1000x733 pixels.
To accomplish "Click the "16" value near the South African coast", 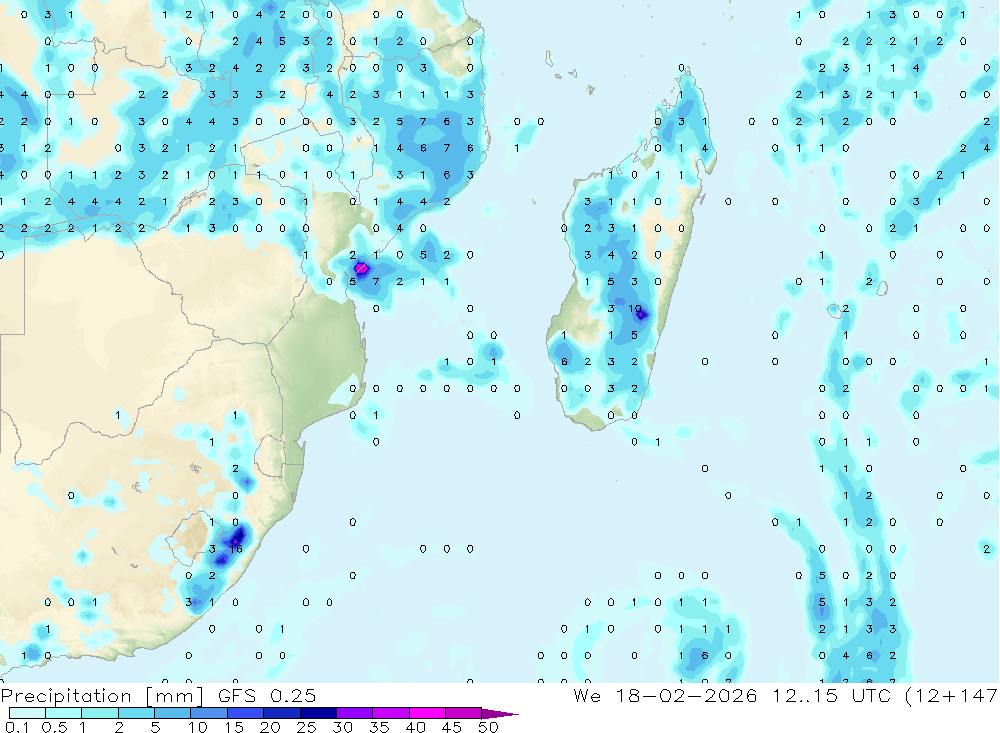I will coord(236,549).
